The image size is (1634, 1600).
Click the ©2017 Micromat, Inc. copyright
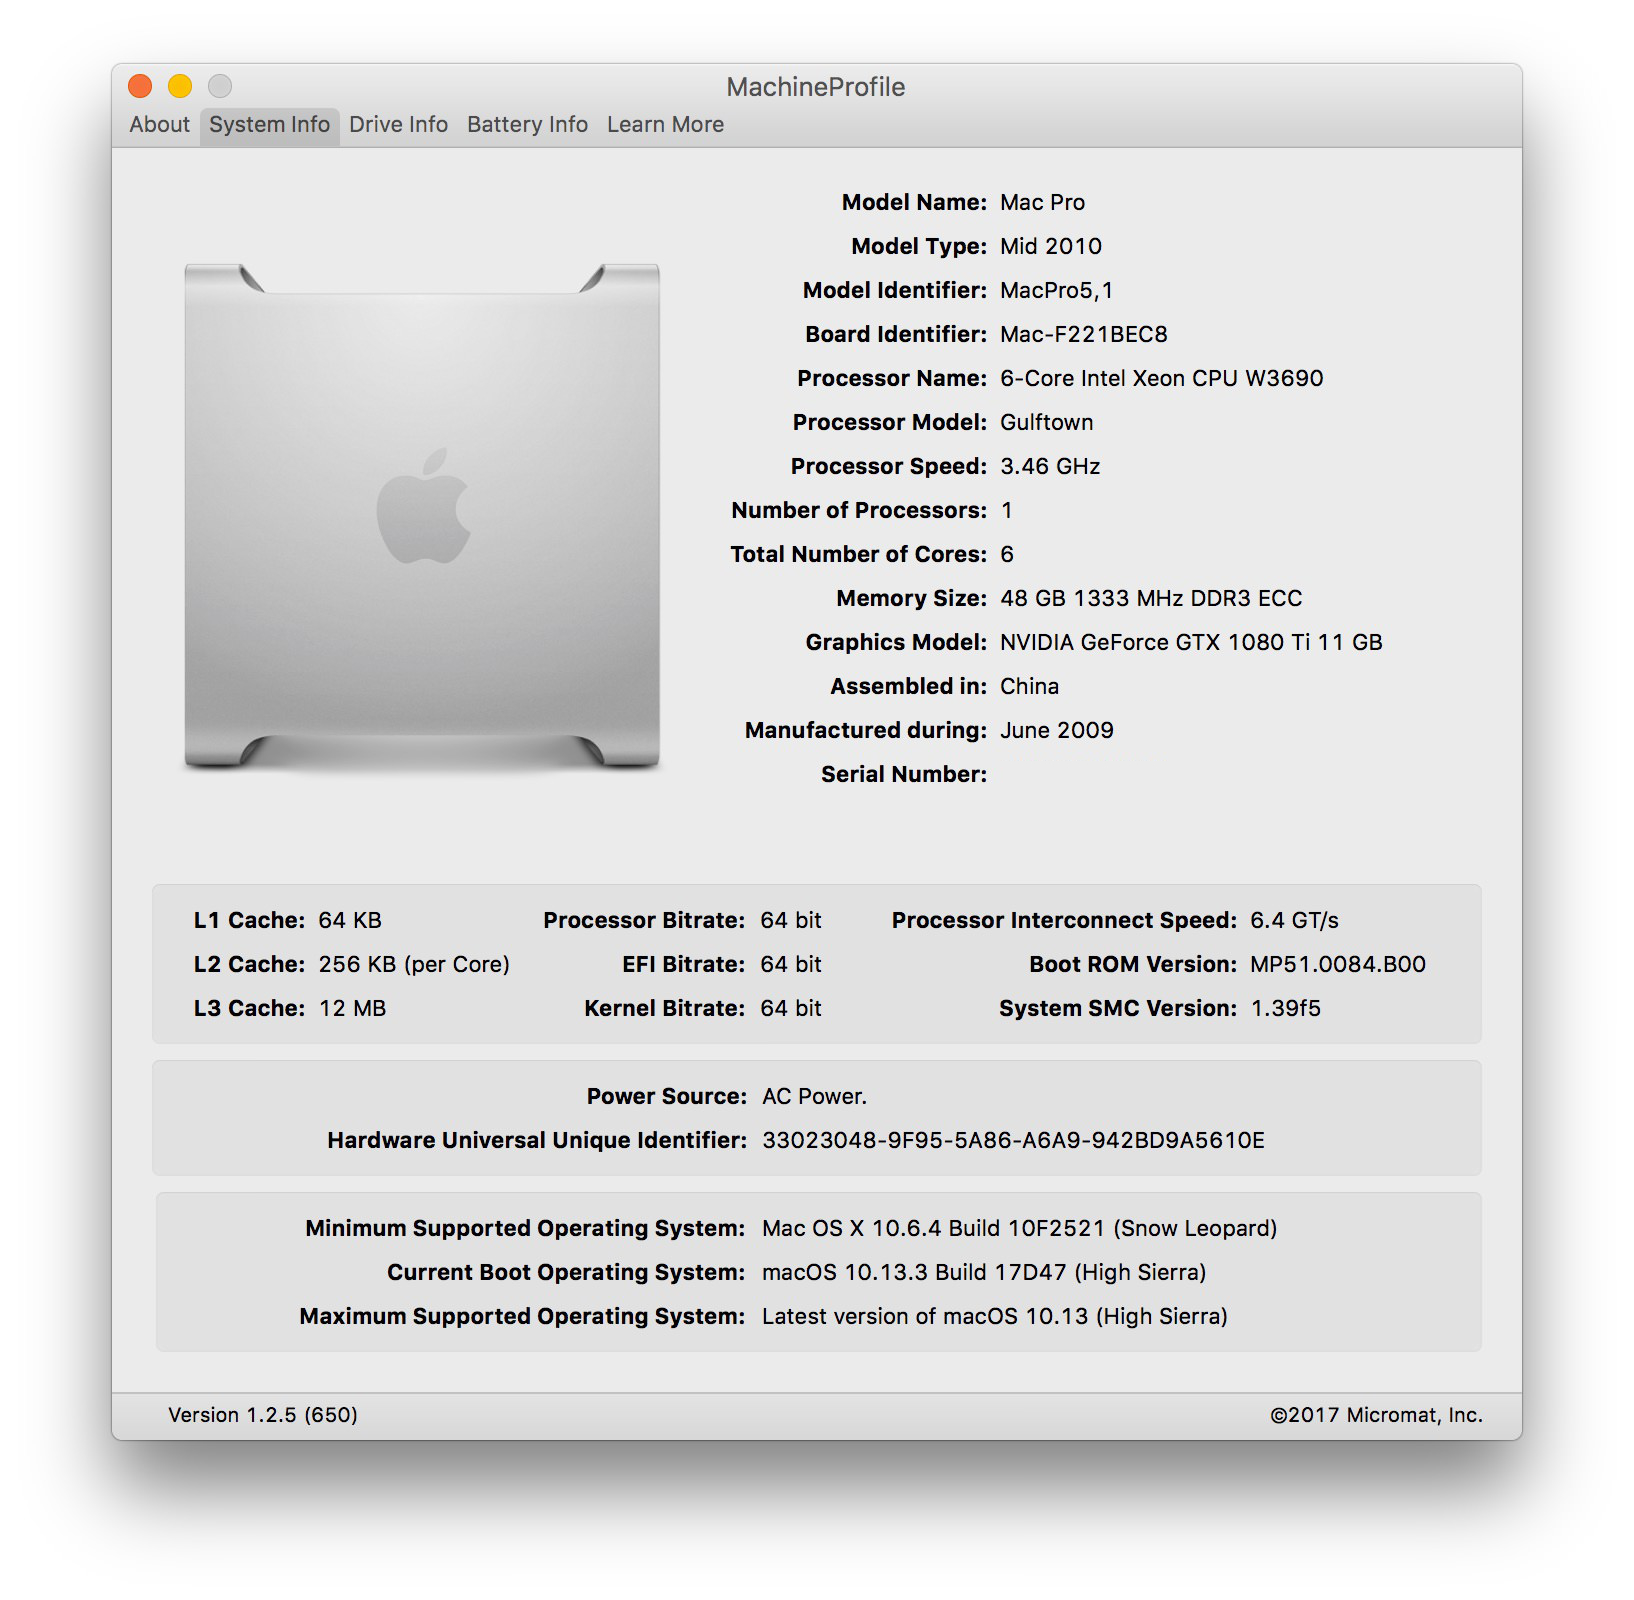pos(1376,1414)
